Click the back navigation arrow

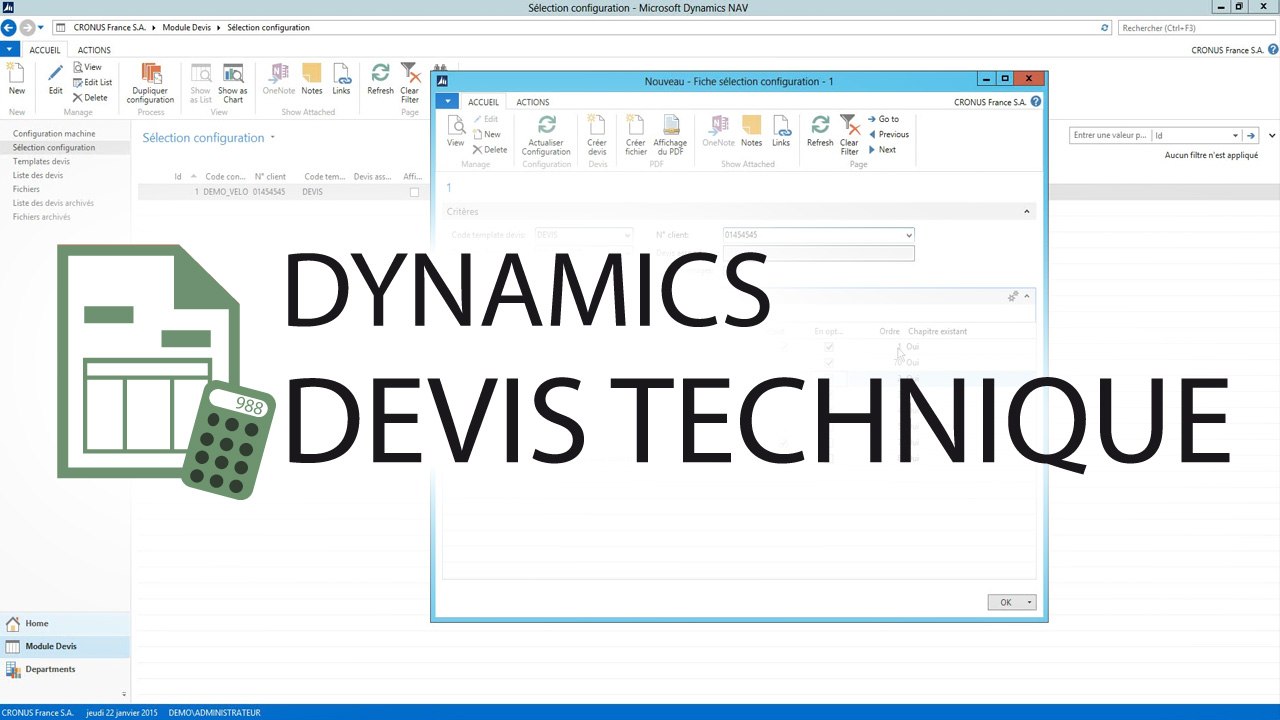pyautogui.click(x=9, y=28)
